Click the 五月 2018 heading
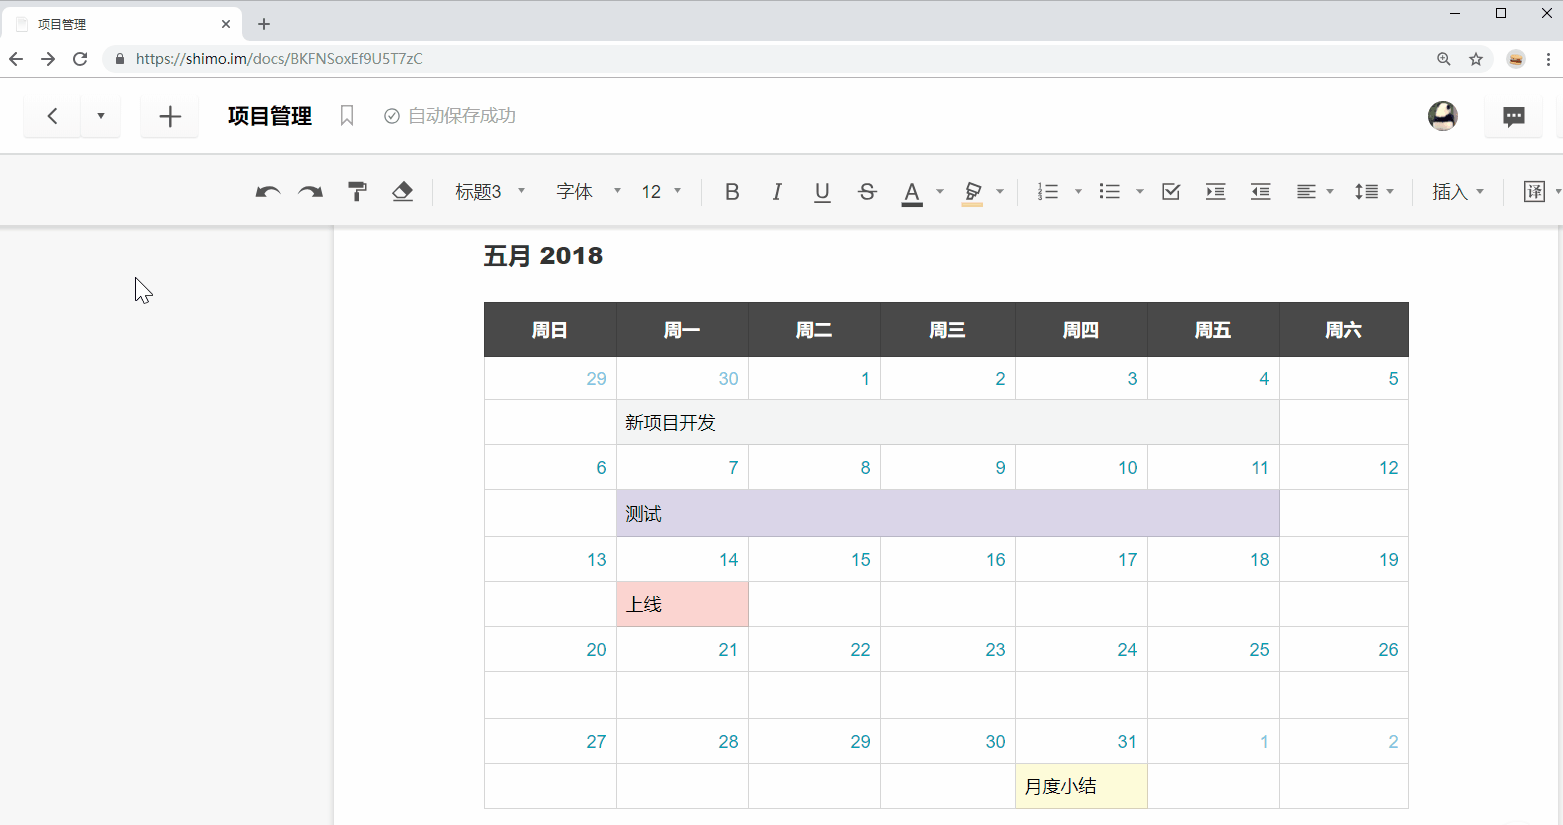The image size is (1563, 825). click(544, 256)
